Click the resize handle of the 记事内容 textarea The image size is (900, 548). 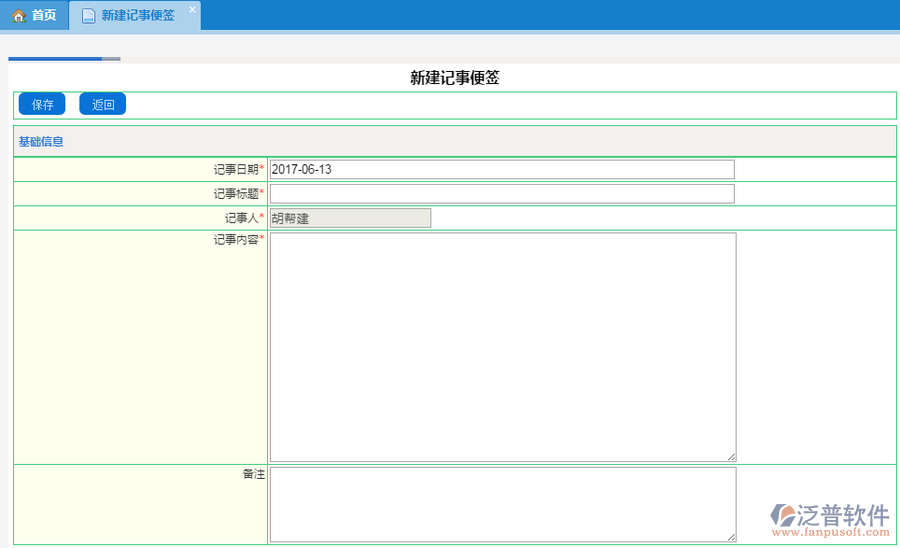tap(731, 456)
